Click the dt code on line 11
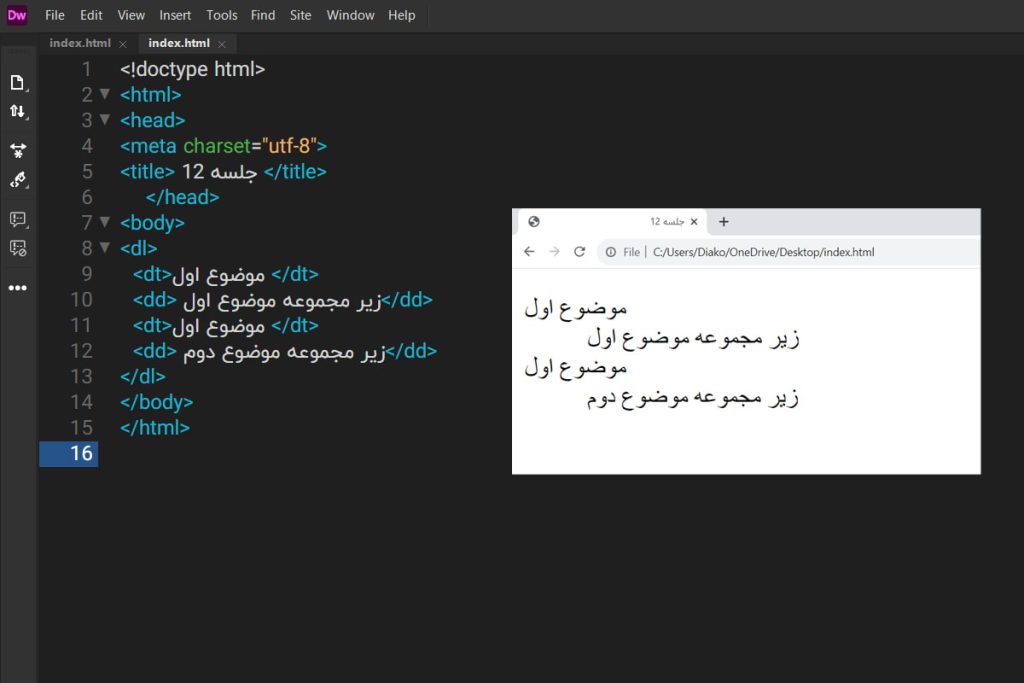 pos(226,325)
